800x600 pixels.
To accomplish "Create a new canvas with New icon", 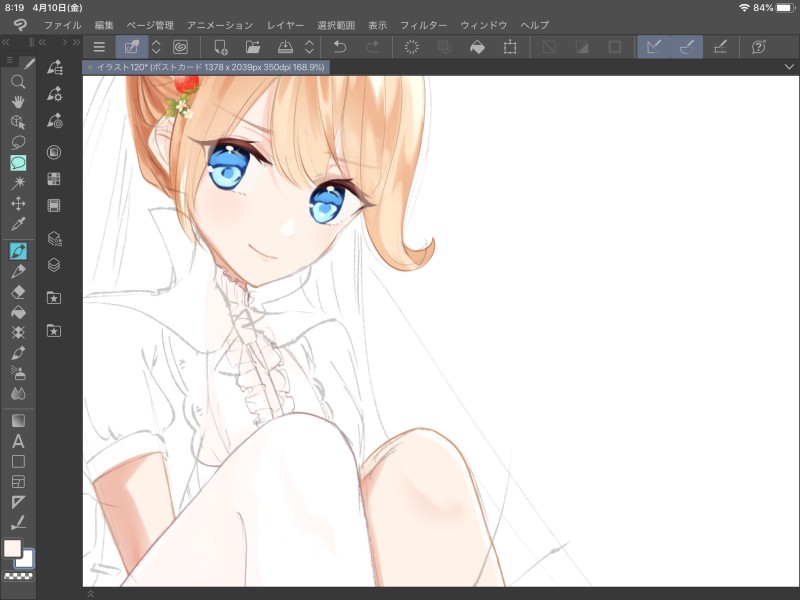I will click(220, 47).
